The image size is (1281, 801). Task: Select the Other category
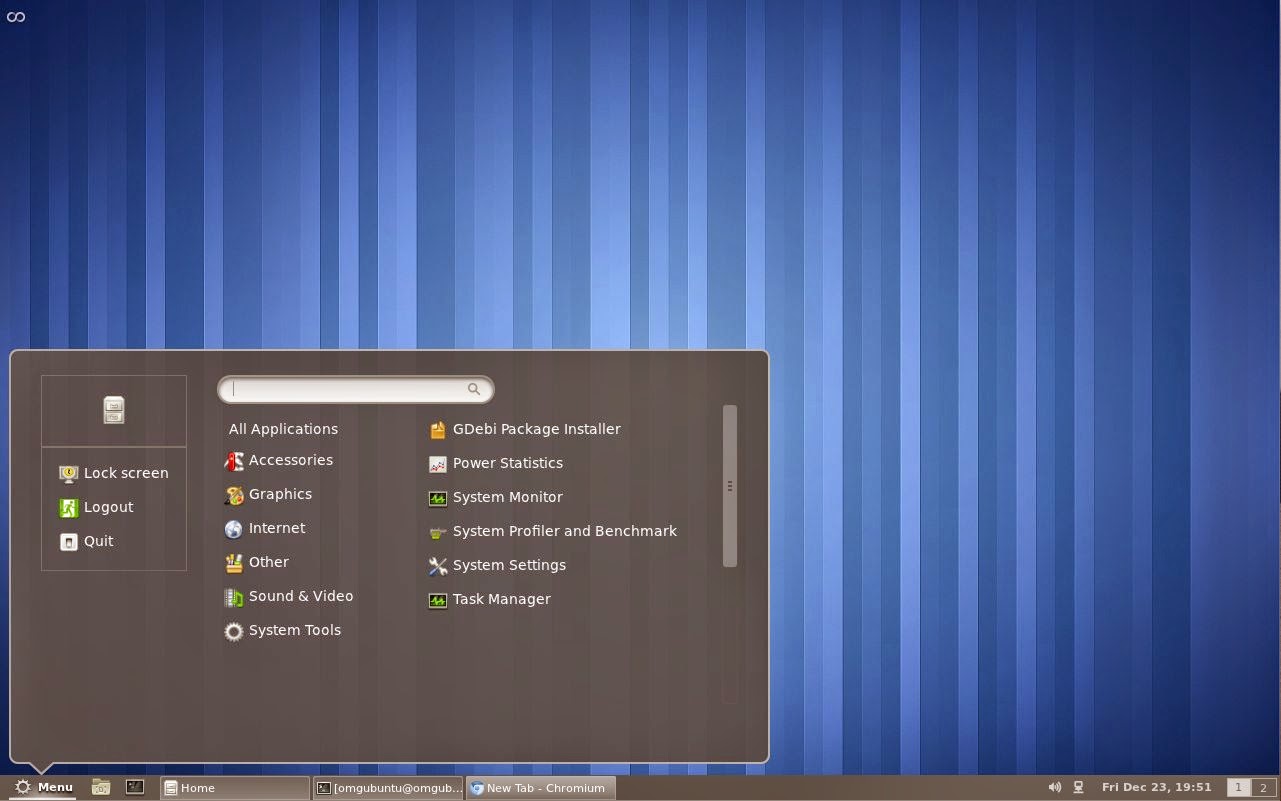tap(268, 562)
